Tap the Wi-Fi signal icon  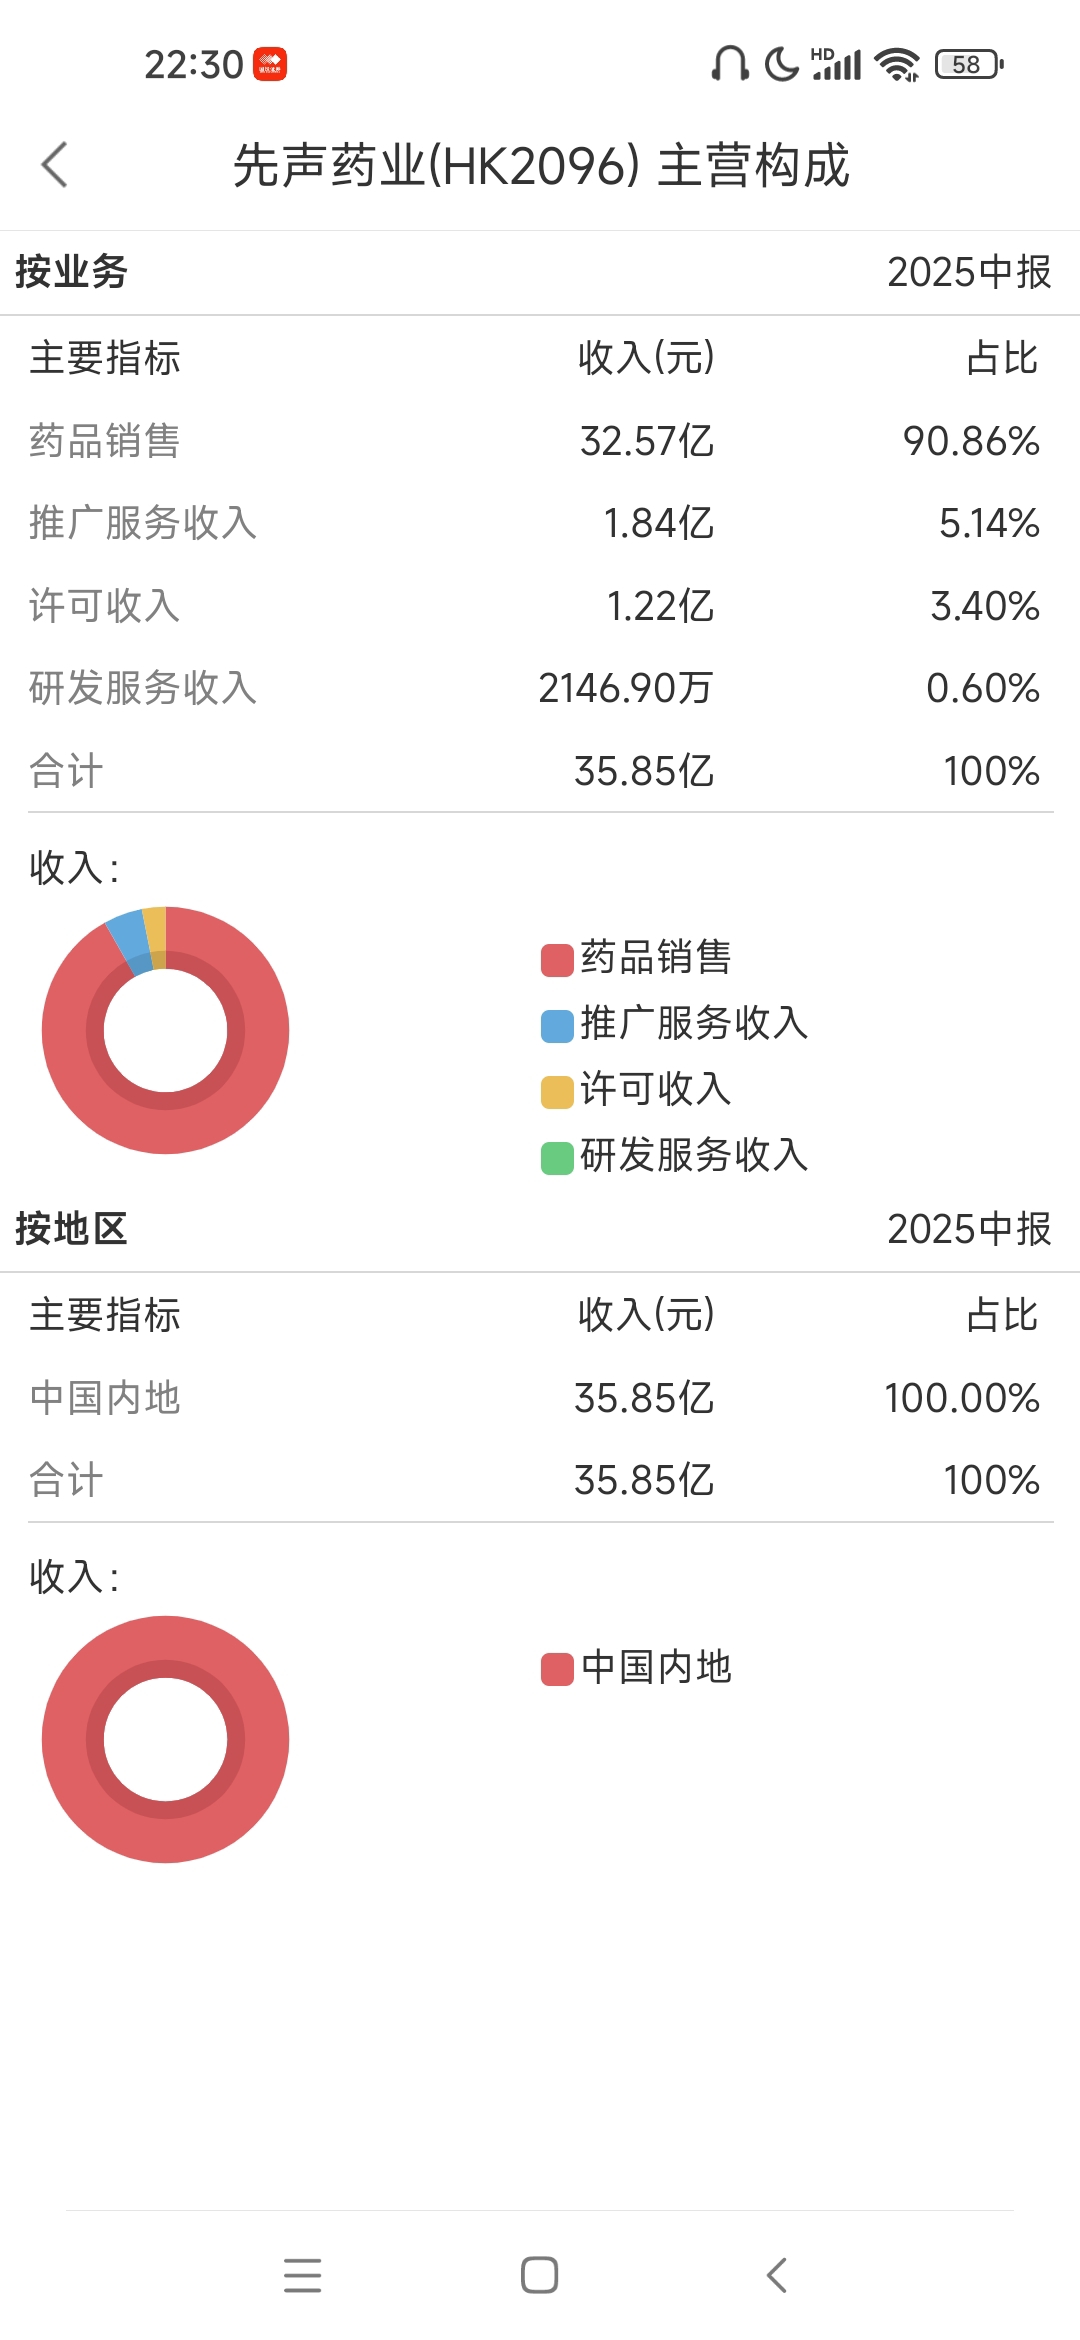click(x=897, y=64)
